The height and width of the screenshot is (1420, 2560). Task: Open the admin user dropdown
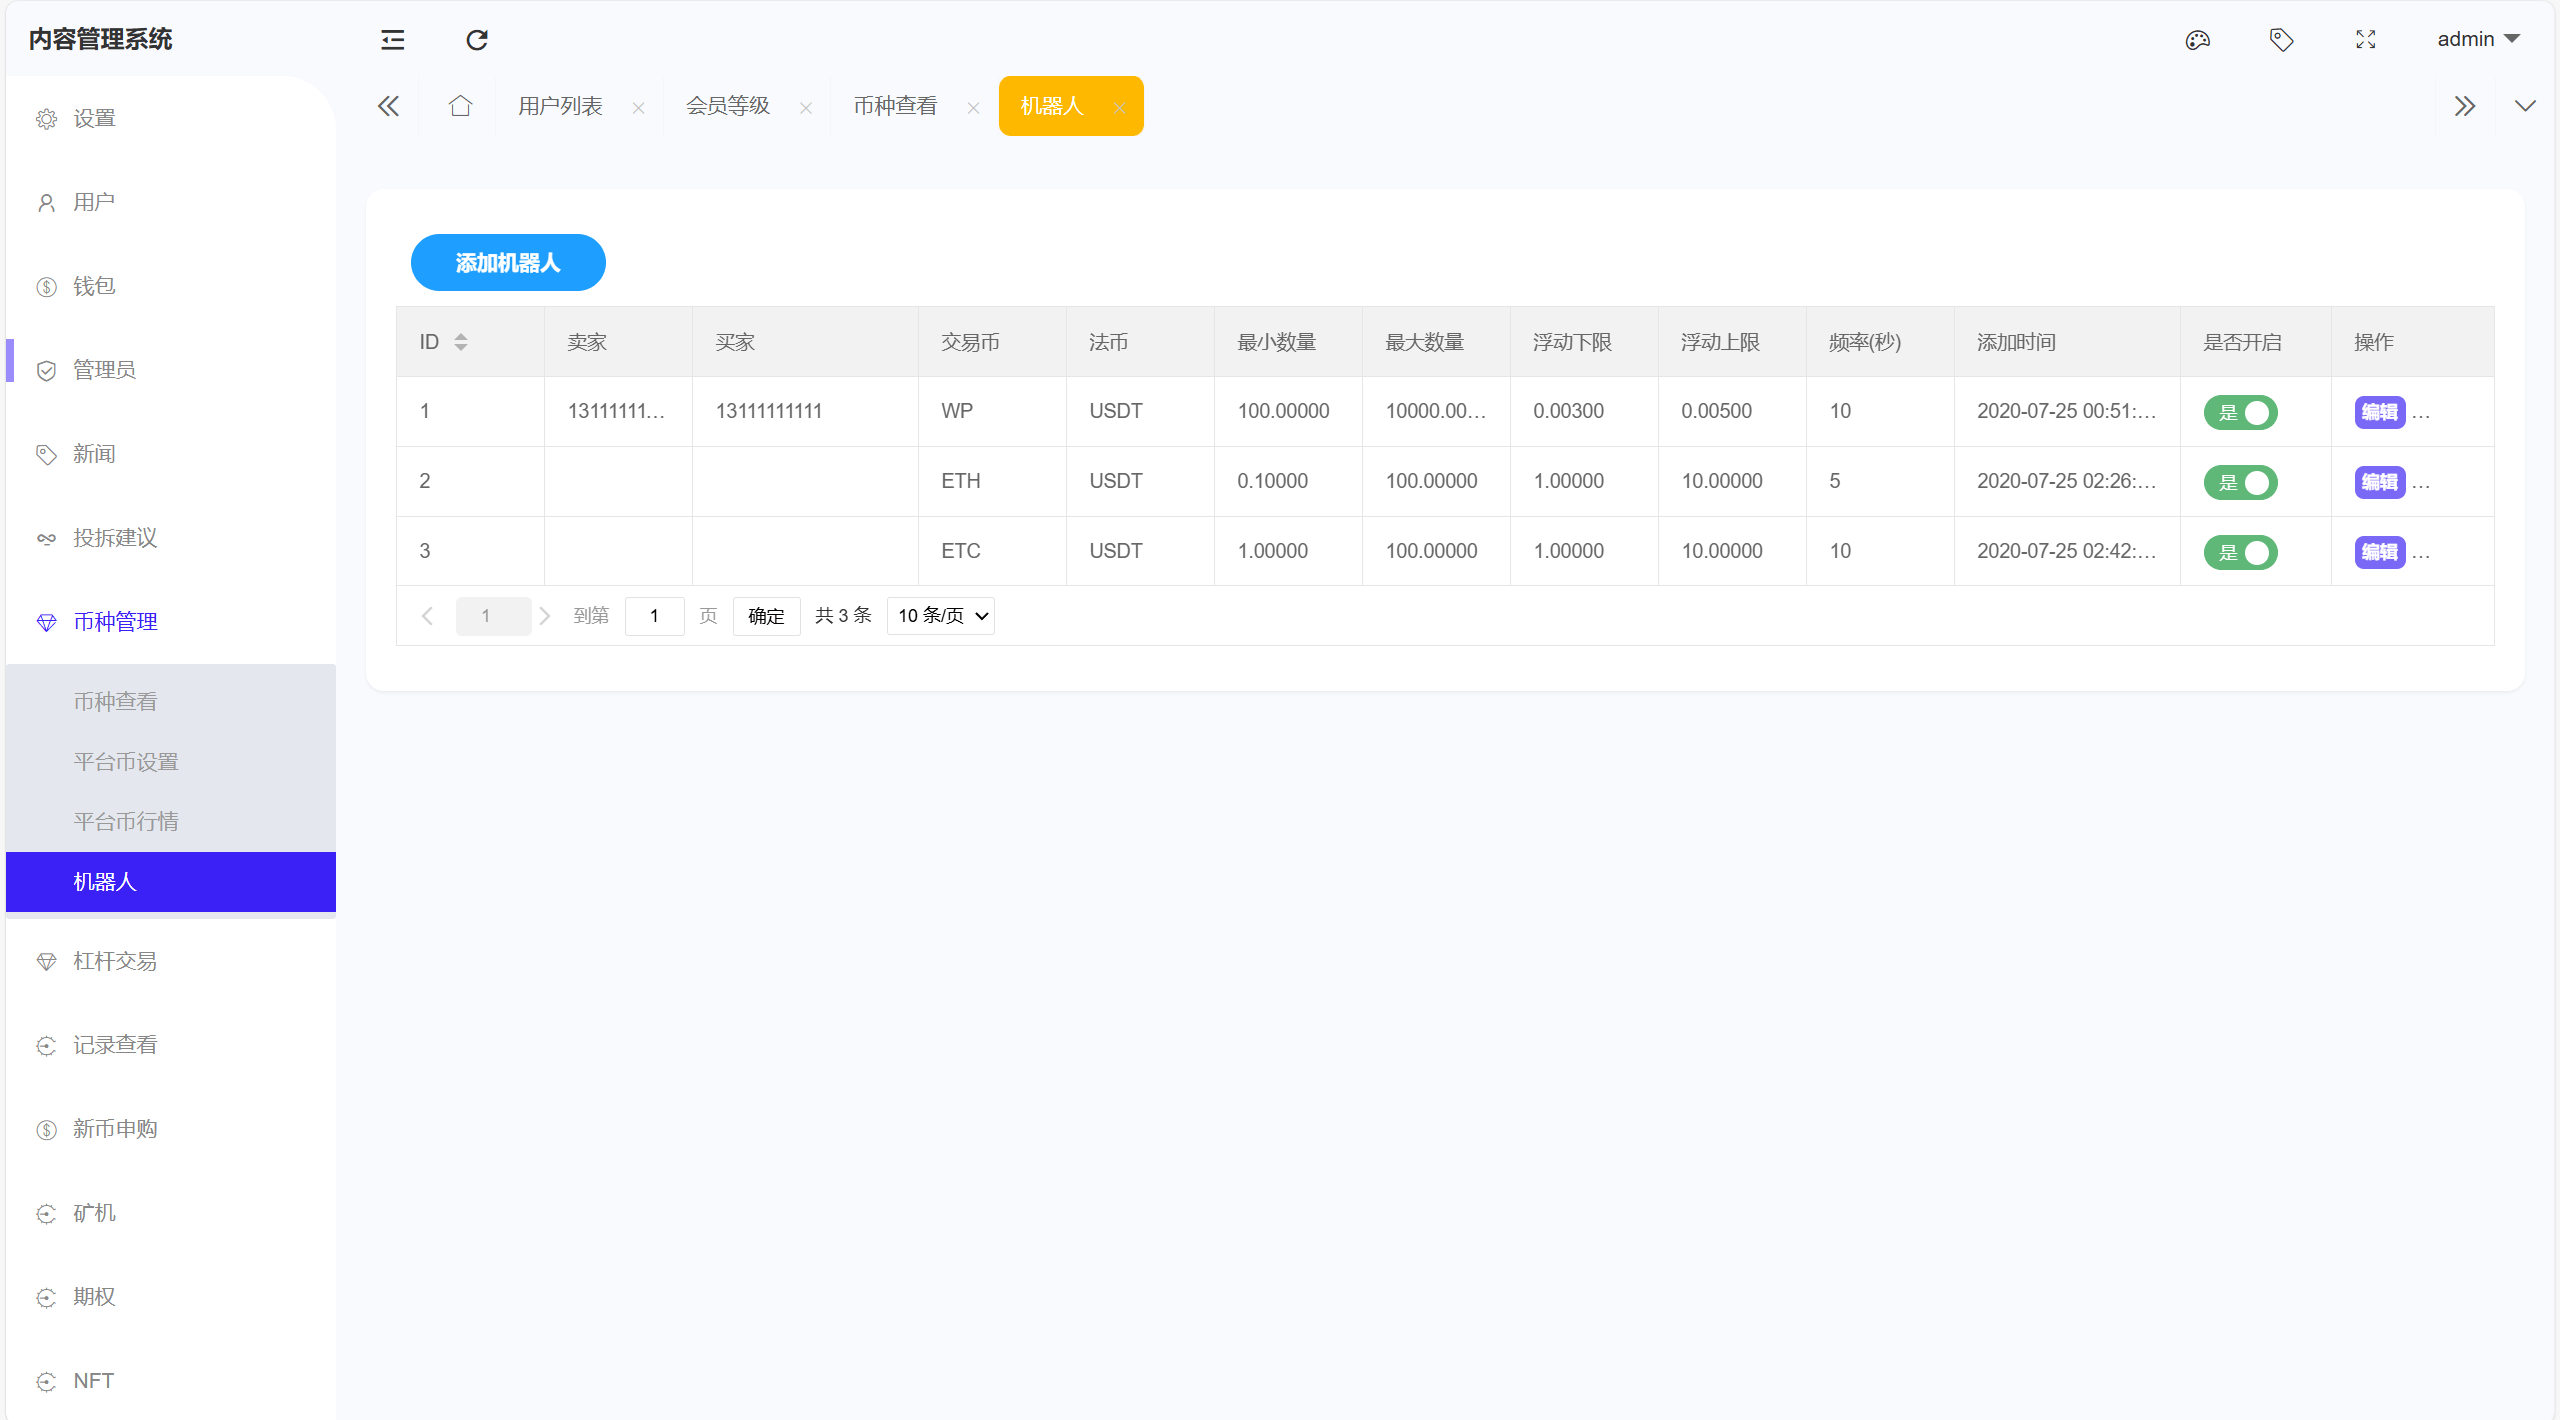[x=2477, y=40]
